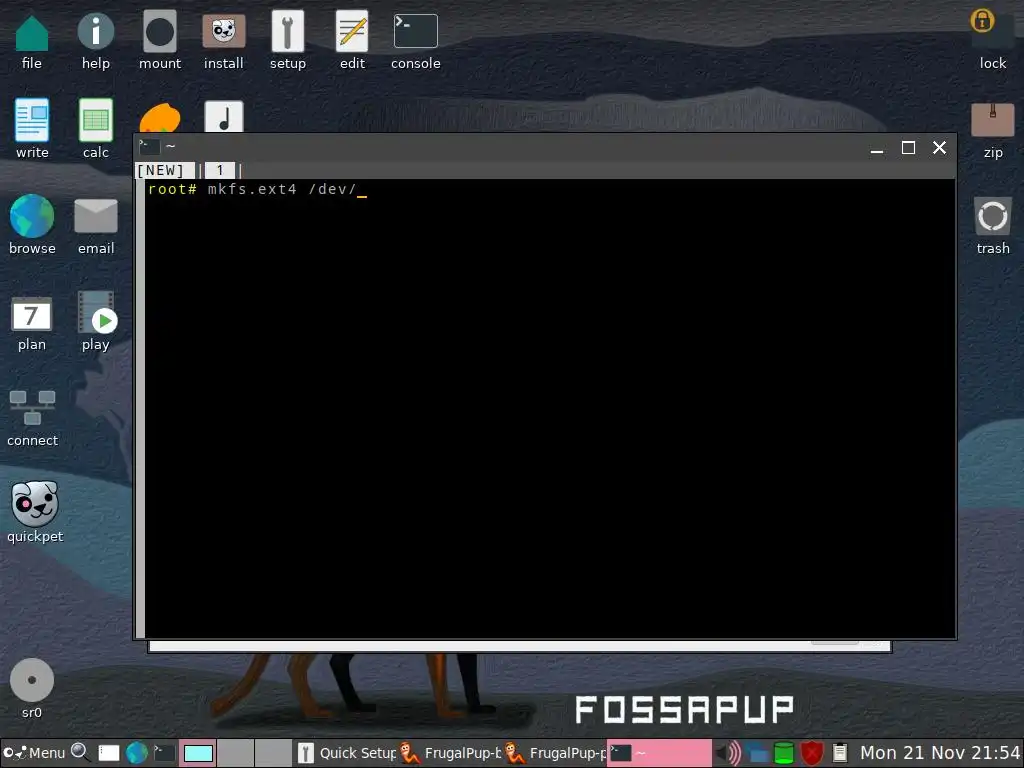Open the sr0 optical drive icon

(x=31, y=680)
